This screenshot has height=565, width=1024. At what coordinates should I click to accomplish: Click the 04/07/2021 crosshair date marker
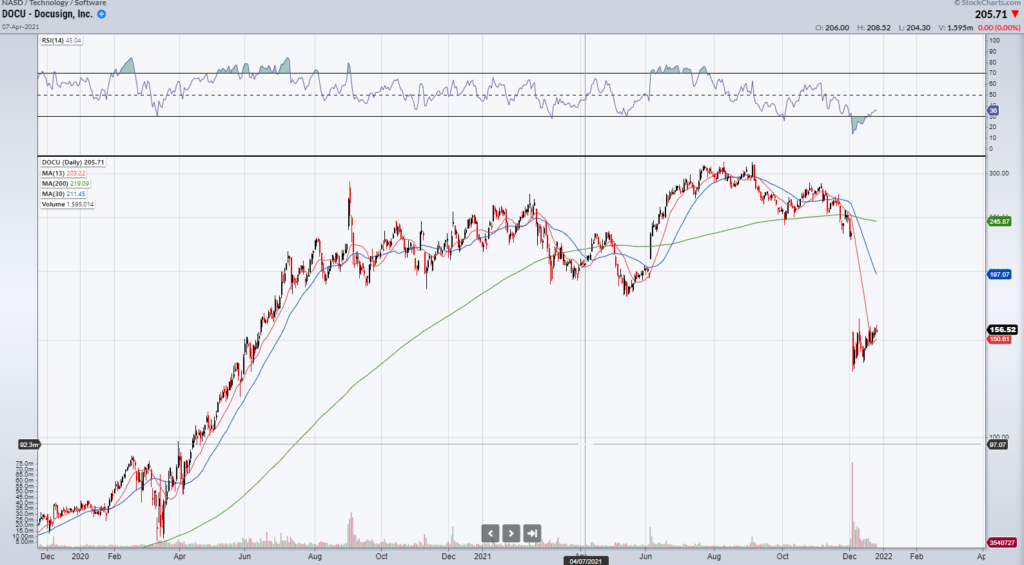[x=584, y=561]
